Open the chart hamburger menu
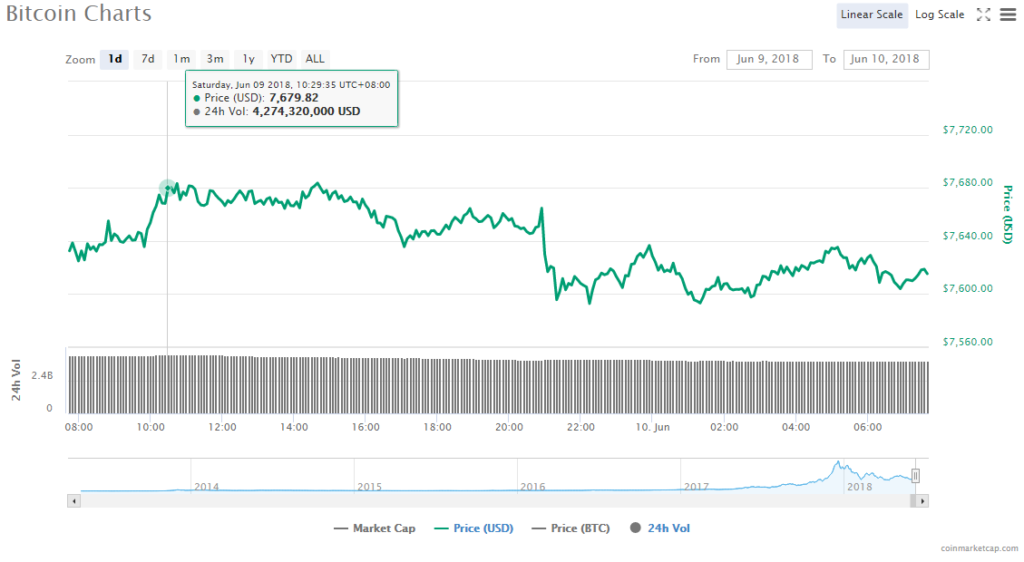Viewport: 1024px width, 562px height. pos(1008,14)
